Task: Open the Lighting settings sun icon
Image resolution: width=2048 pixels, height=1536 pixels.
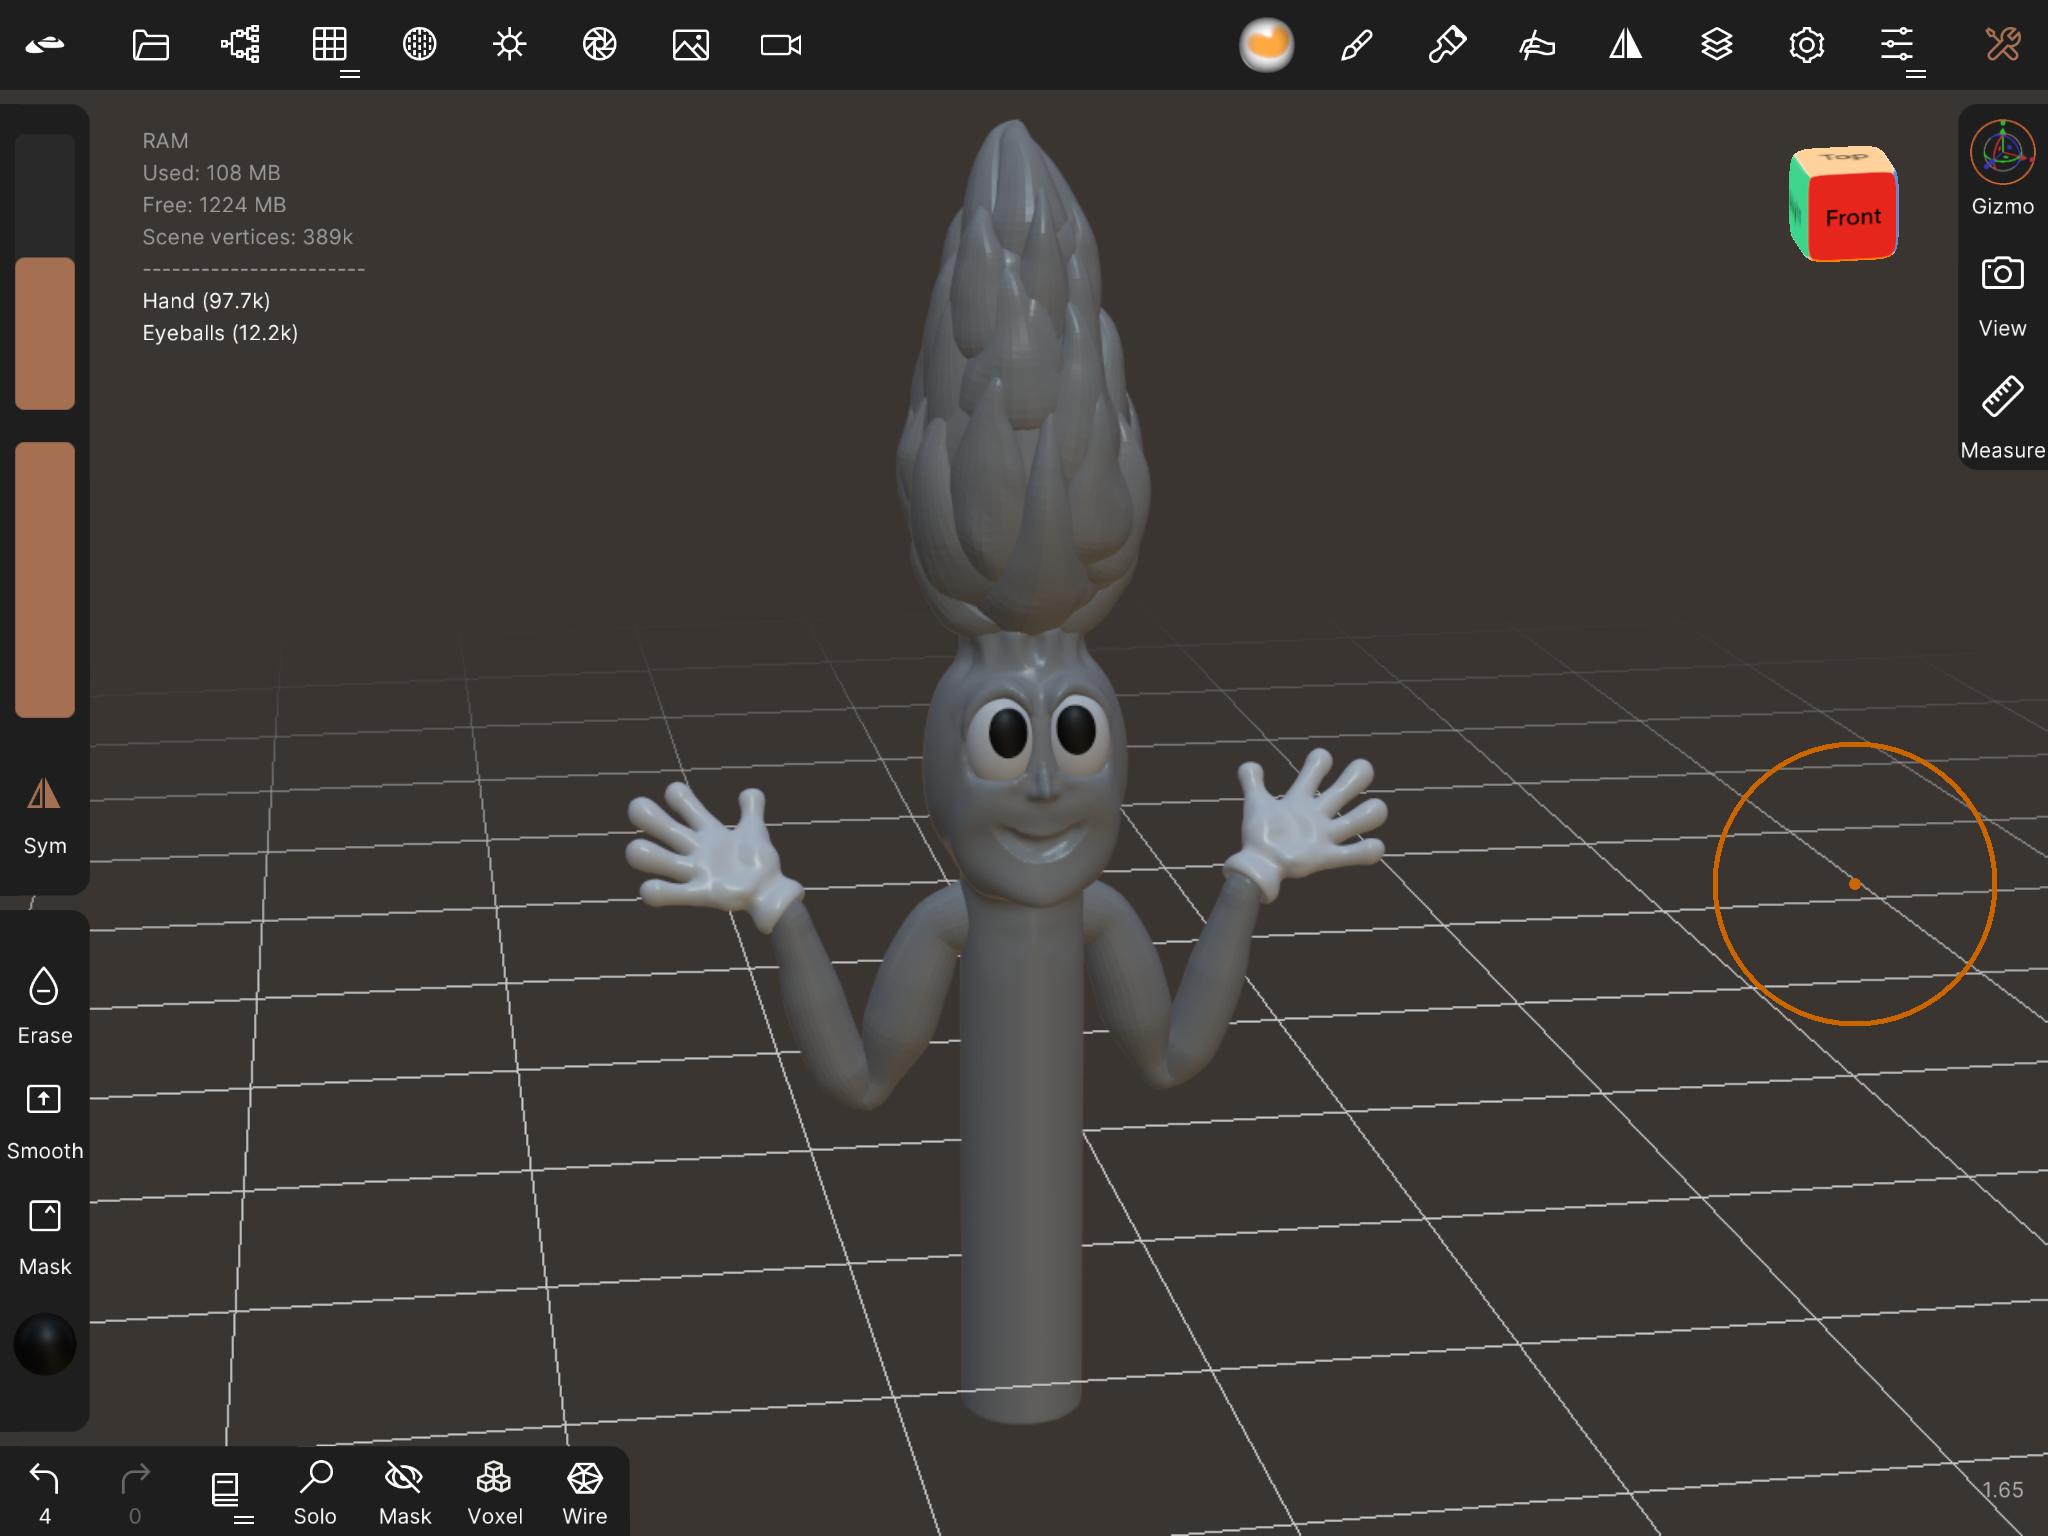Action: click(x=509, y=45)
